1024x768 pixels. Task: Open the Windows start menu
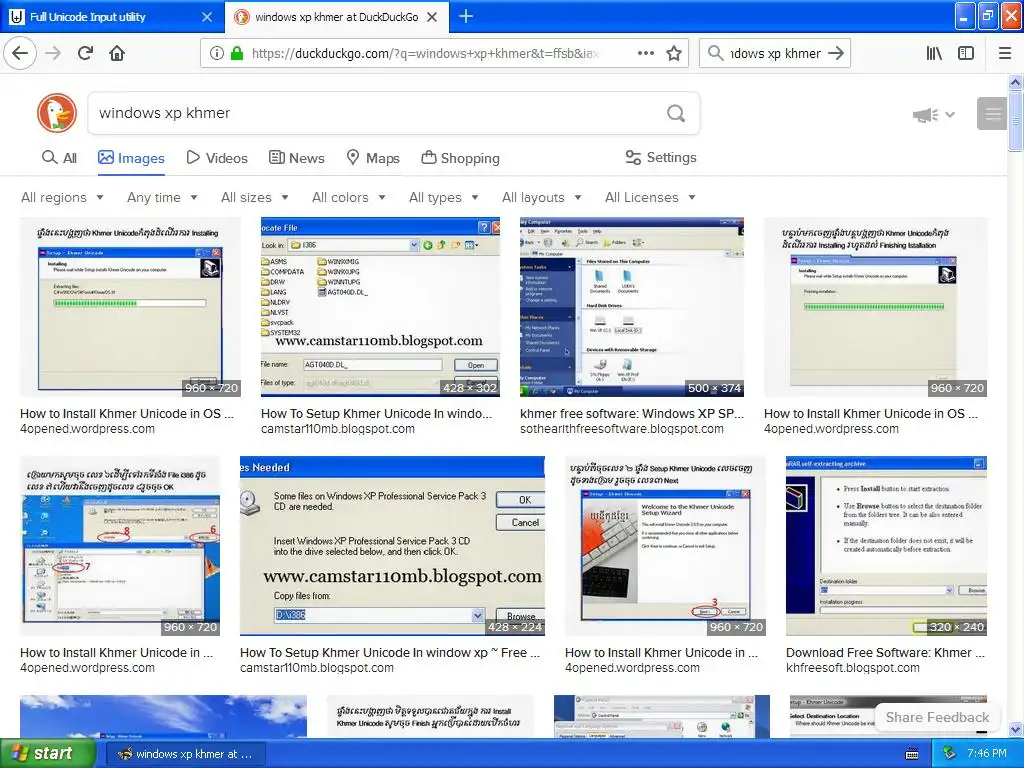(48, 754)
